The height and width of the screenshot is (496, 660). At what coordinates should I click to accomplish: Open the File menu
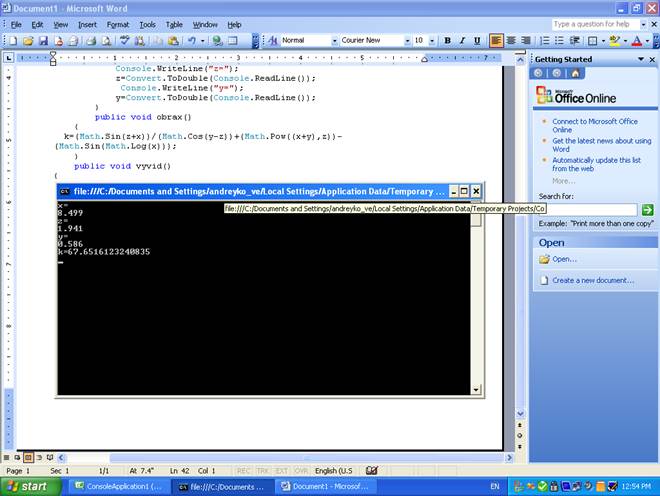click(x=16, y=25)
